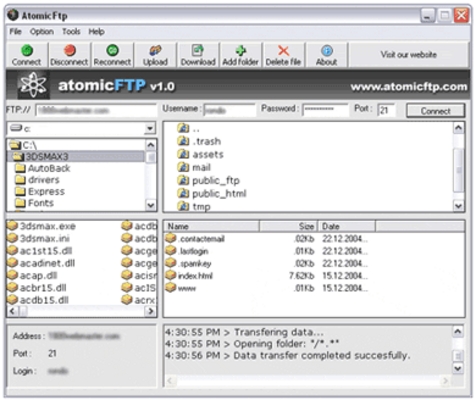This screenshot has width=476, height=400.
Task: Click the Download toolbar icon
Action: pos(198,50)
